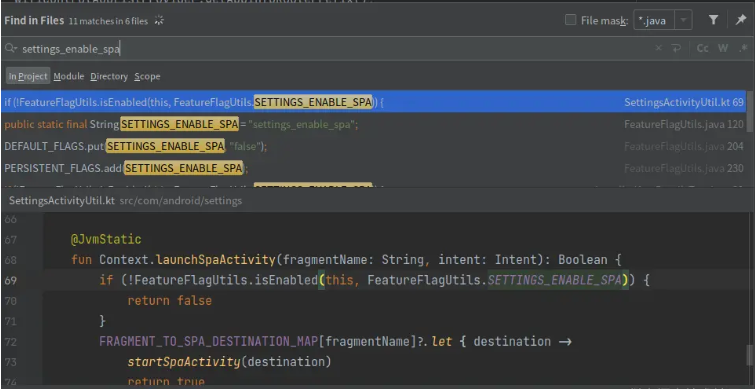Switch to the Scope tab
Viewport: 755px width, 389px height.
tap(147, 76)
